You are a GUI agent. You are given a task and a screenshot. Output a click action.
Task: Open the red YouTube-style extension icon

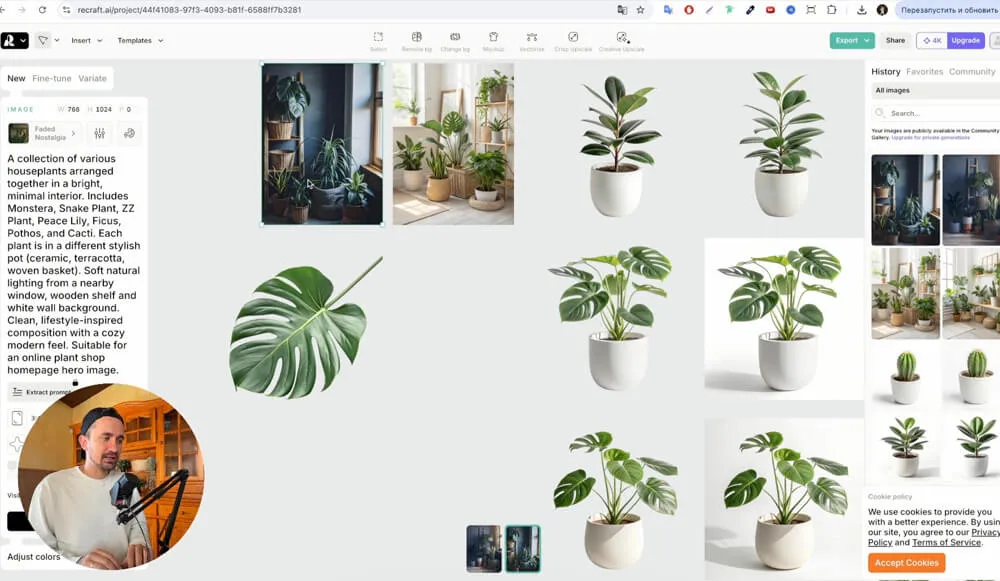point(770,10)
